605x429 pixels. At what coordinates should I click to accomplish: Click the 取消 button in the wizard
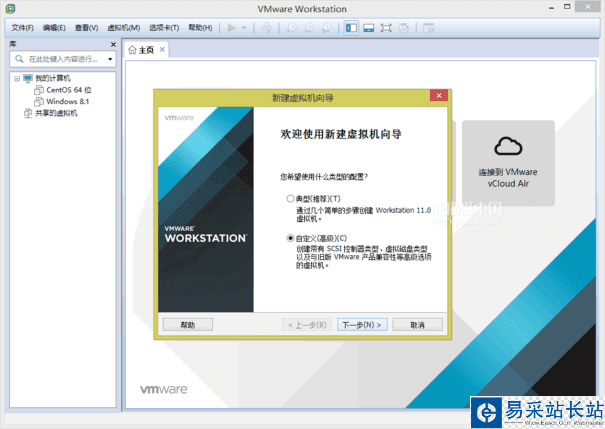pyautogui.click(x=417, y=325)
